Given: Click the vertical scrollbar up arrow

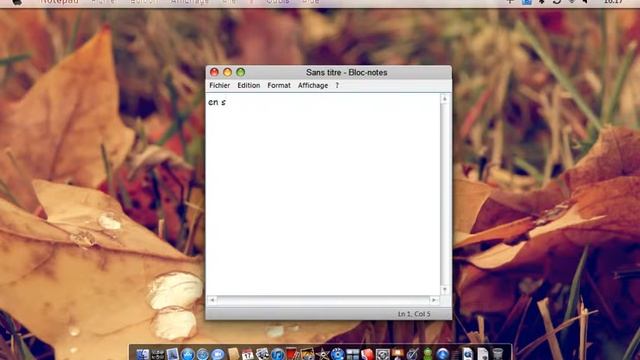Looking at the screenshot, I should tap(444, 99).
